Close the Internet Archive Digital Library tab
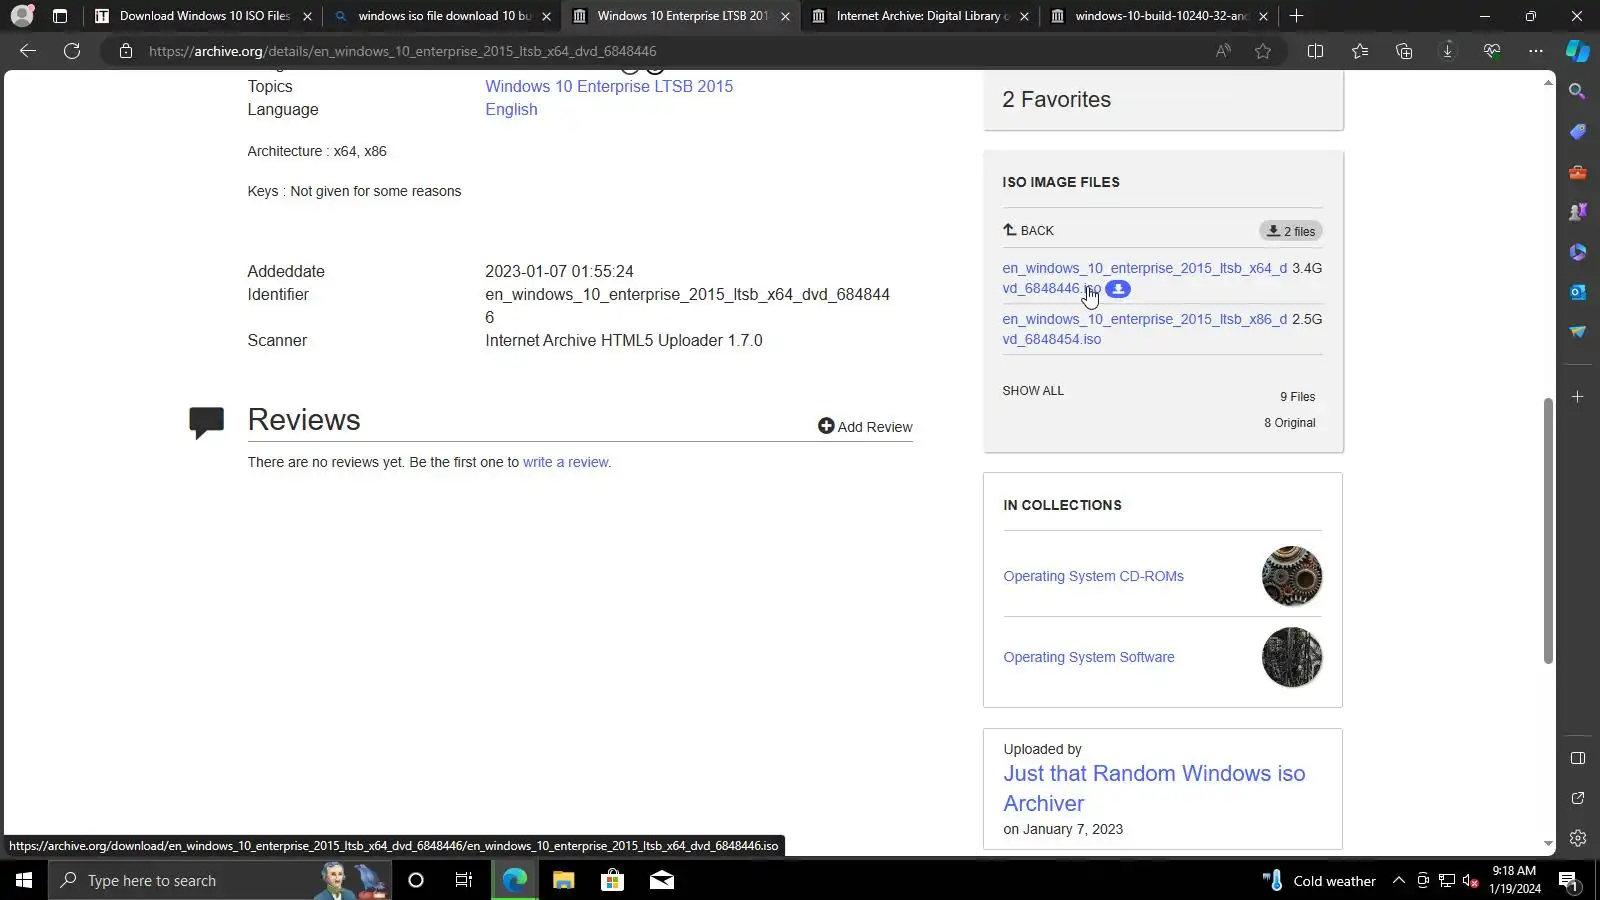This screenshot has width=1600, height=900. [x=1024, y=16]
